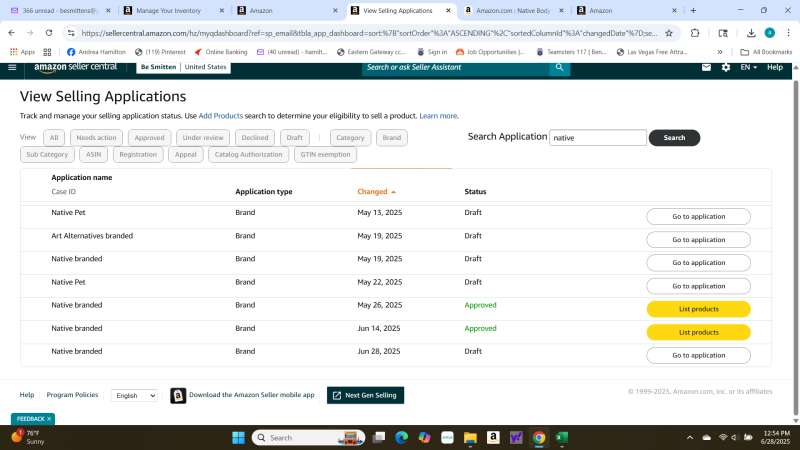Expand the English language dropdown
This screenshot has width=800, height=450.
(134, 395)
